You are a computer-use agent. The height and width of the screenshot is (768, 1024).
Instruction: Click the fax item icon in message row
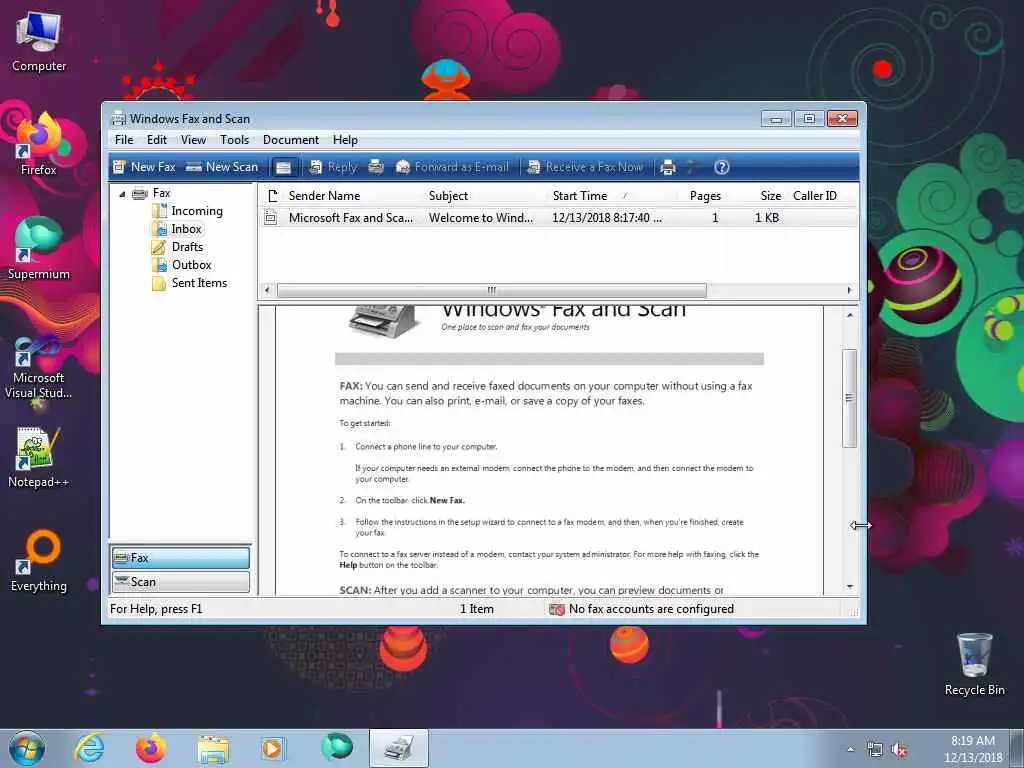click(270, 218)
